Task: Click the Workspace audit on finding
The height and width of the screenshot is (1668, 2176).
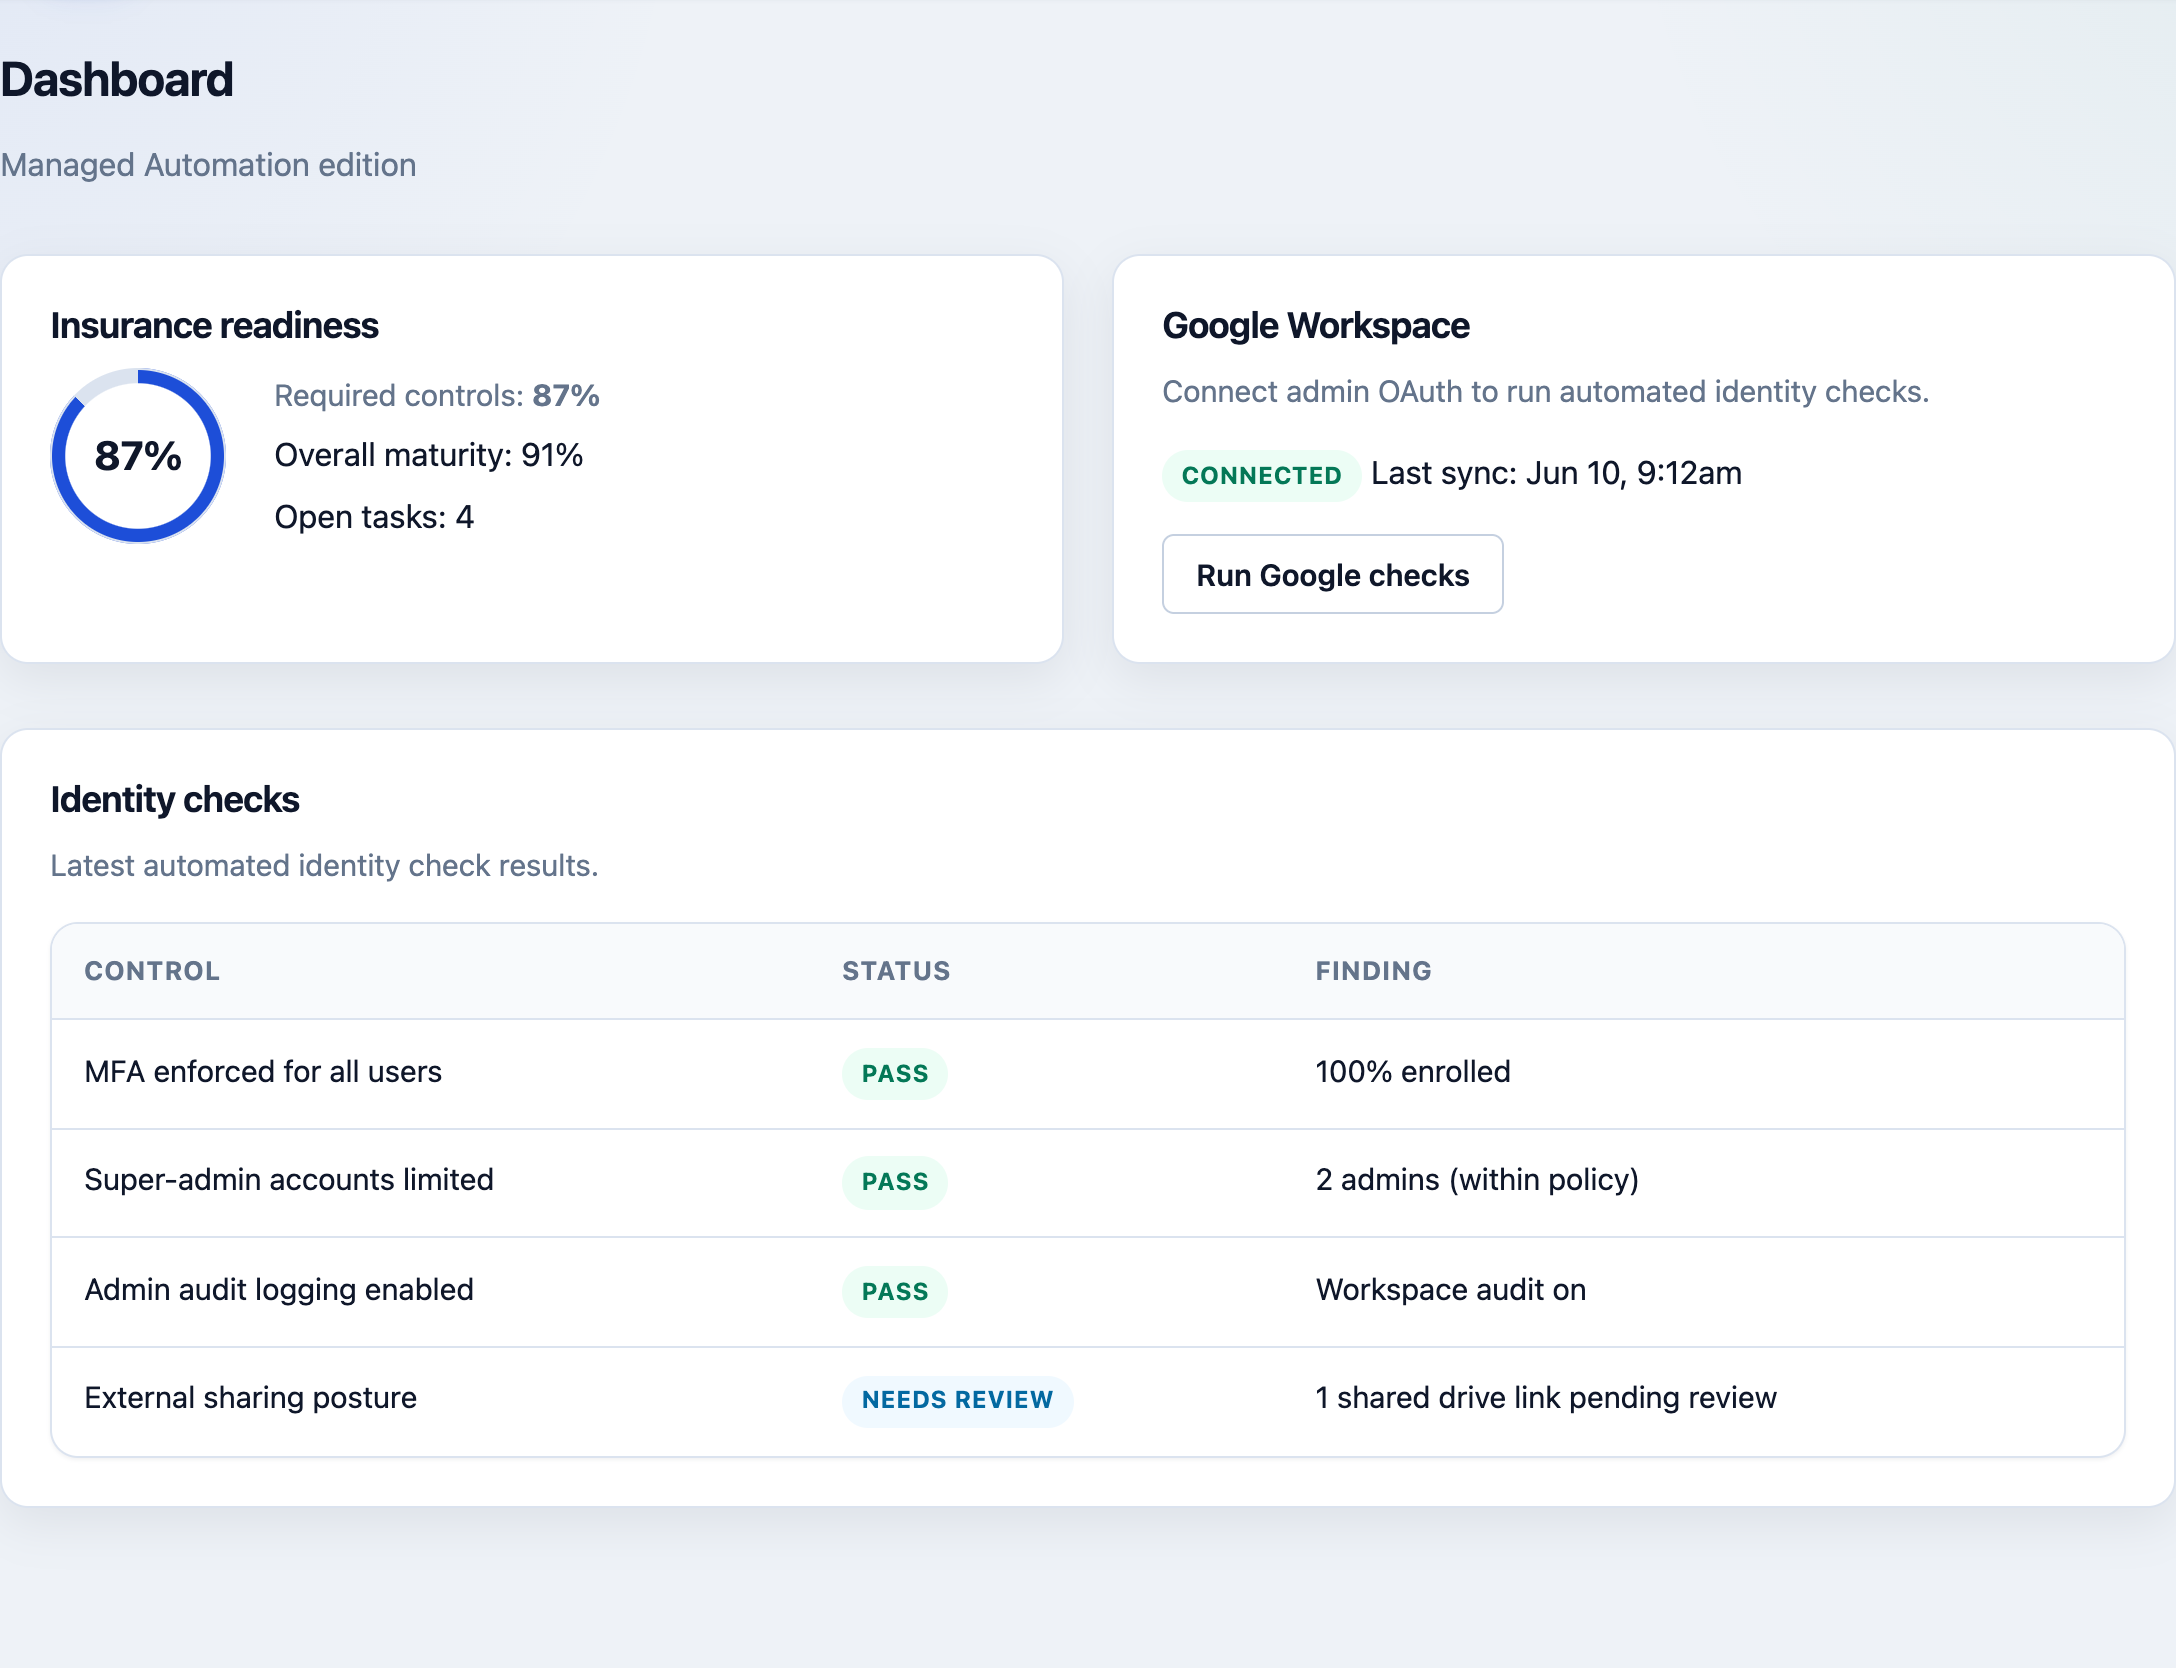Action: [x=1450, y=1290]
